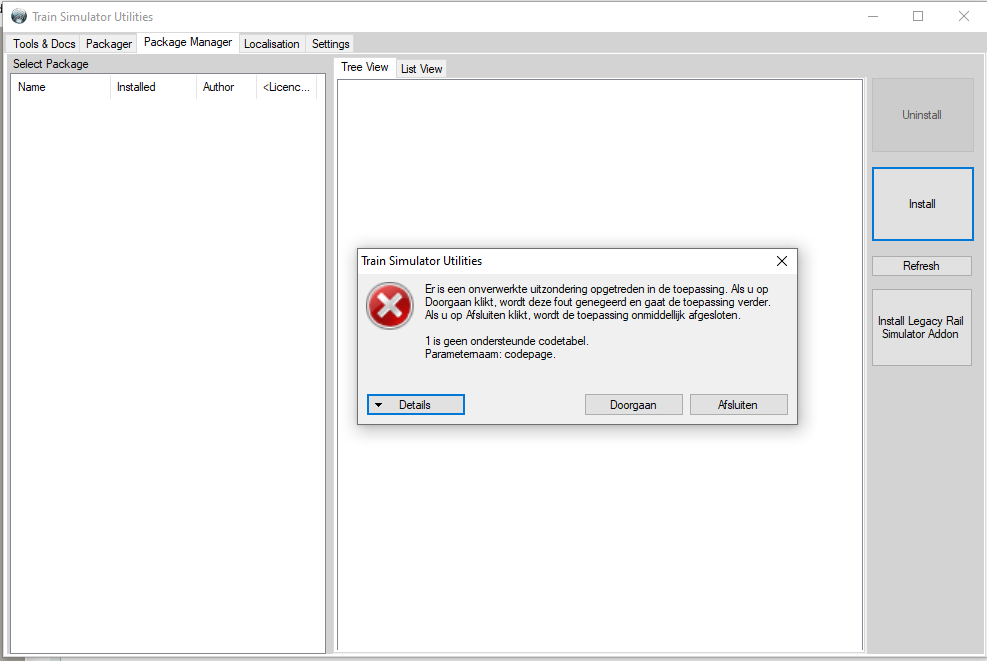The height and width of the screenshot is (661, 987).
Task: Click the Licence column header
Action: tap(286, 87)
